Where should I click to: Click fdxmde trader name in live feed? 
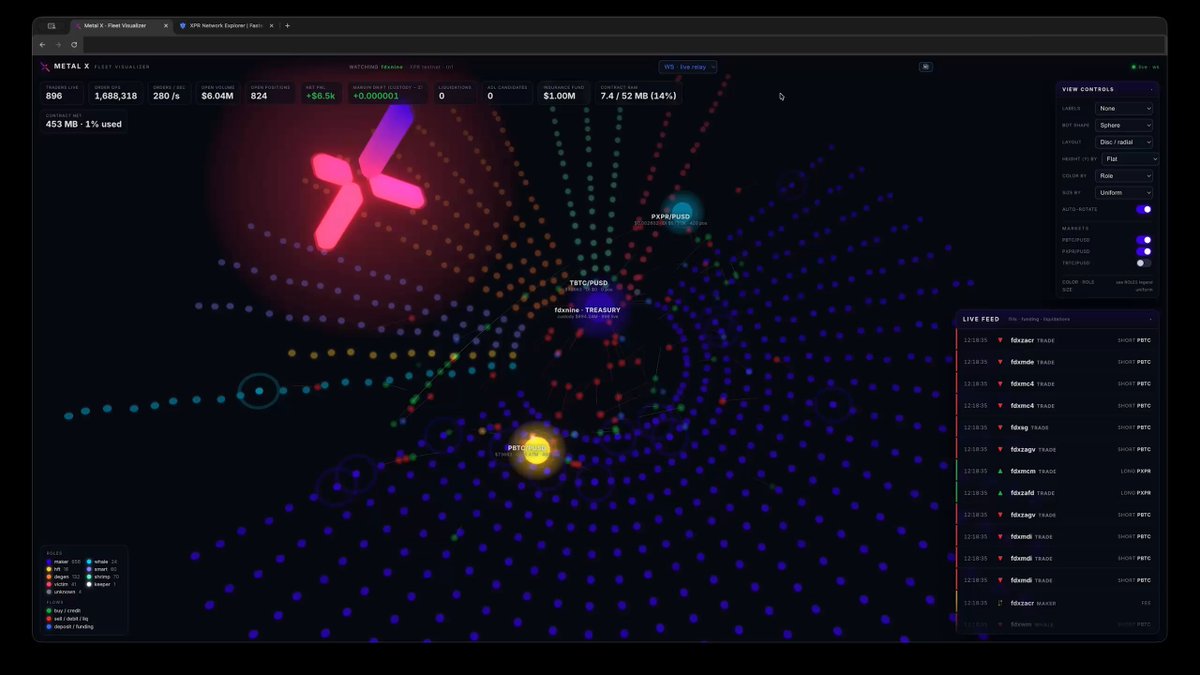[x=1022, y=362]
